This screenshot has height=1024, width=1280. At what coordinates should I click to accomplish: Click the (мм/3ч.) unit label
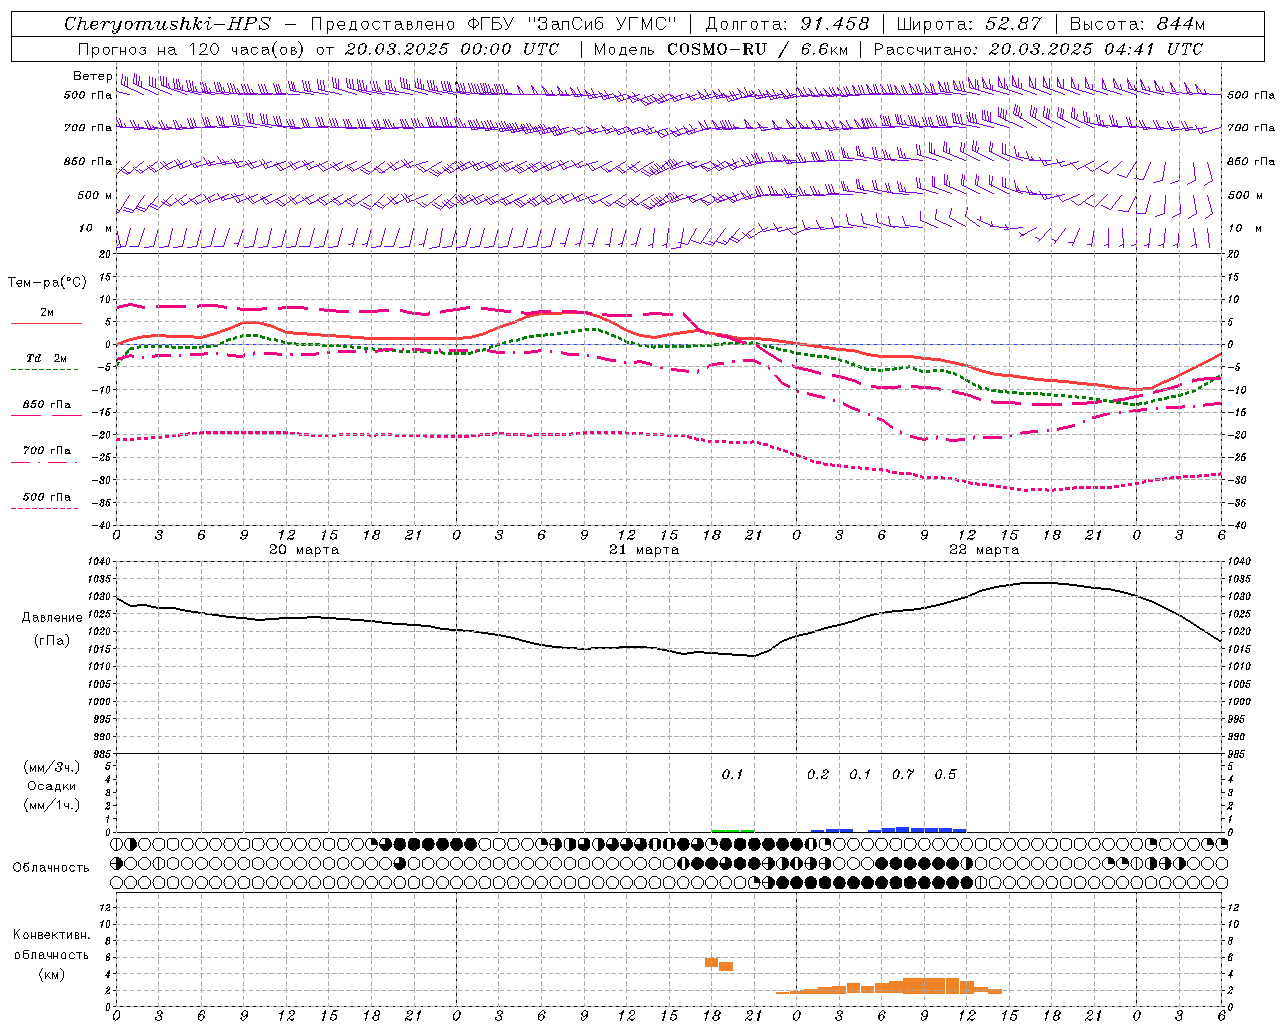52,767
